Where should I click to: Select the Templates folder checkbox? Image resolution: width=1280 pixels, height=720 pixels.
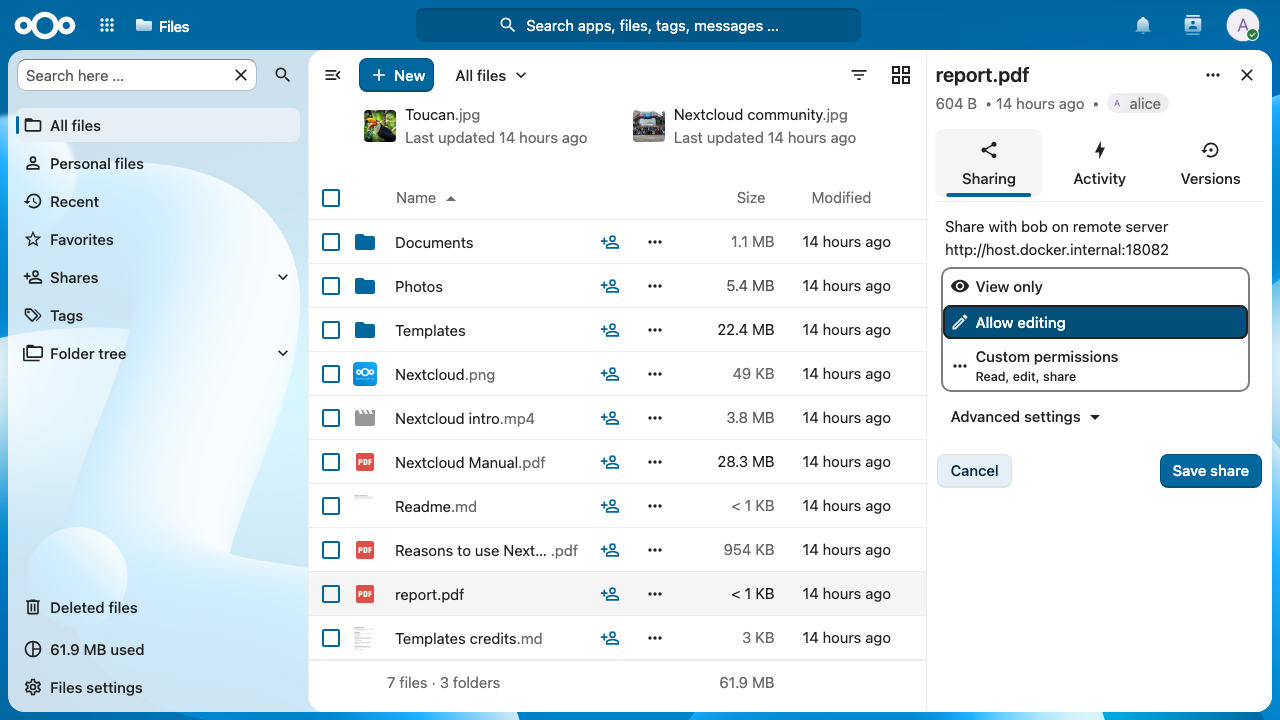coord(331,330)
